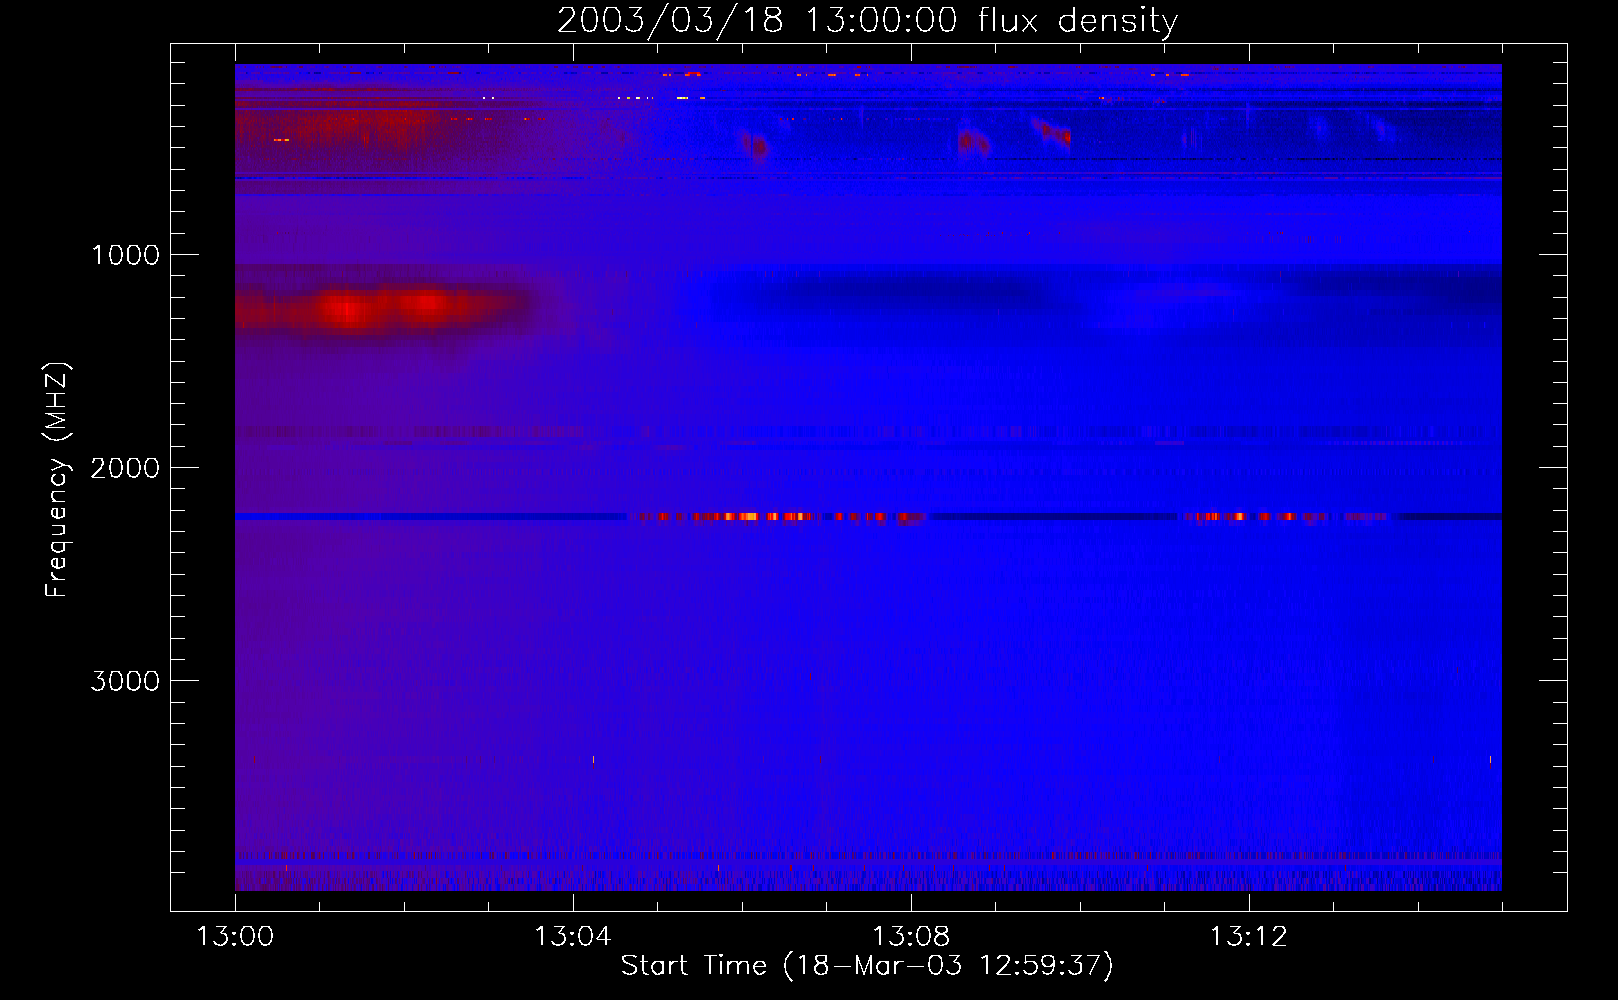Click the 13:00 time tick label

tap(235, 937)
